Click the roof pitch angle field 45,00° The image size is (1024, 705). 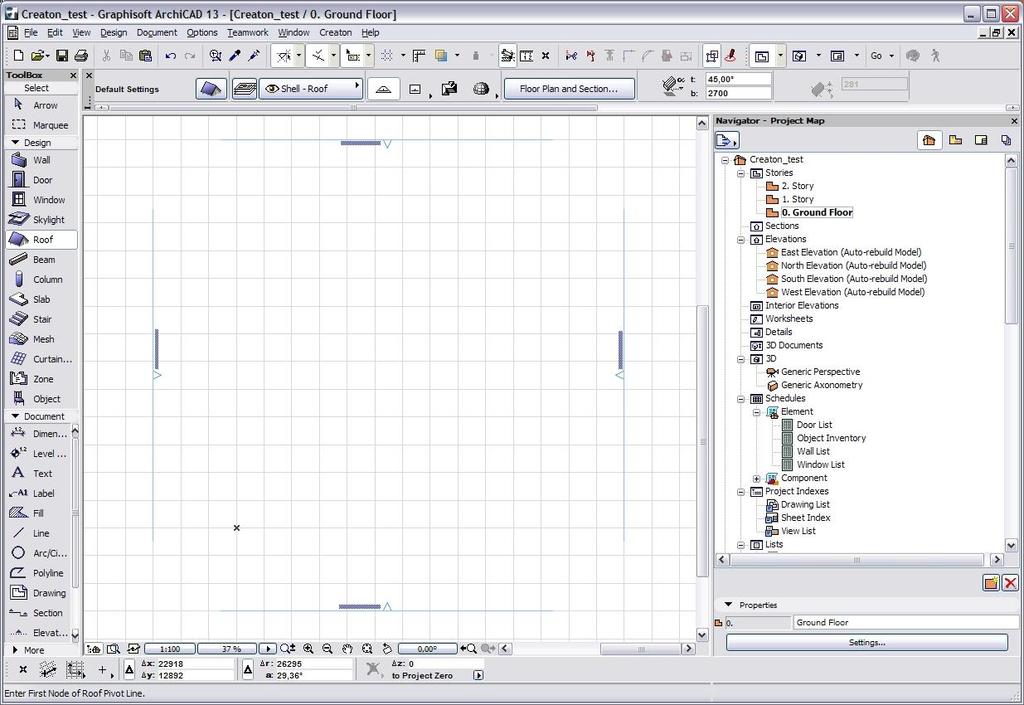click(739, 79)
